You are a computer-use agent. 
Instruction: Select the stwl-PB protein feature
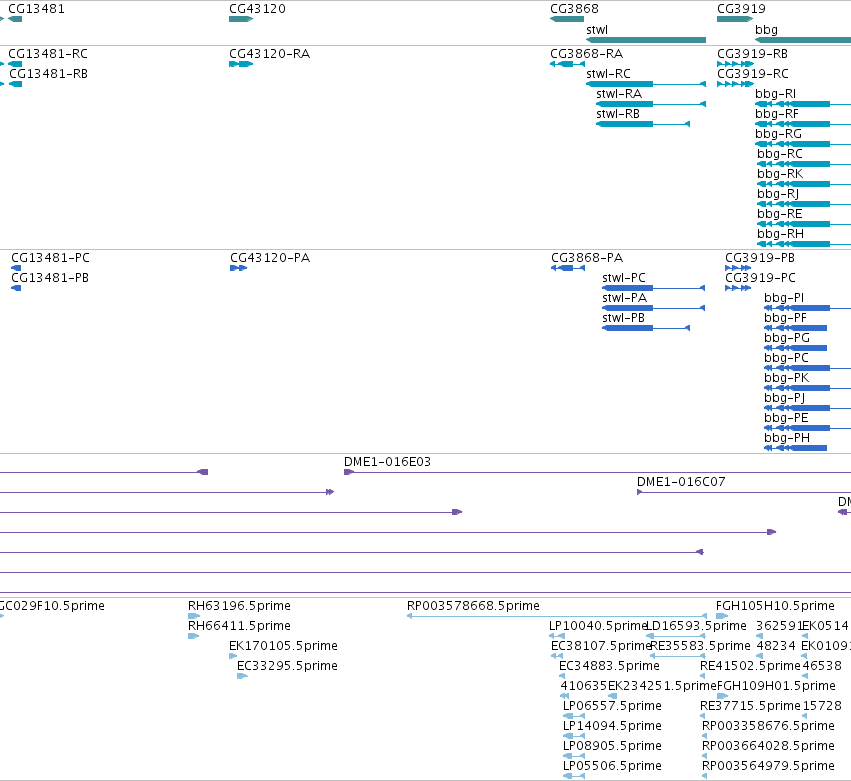coord(646,328)
